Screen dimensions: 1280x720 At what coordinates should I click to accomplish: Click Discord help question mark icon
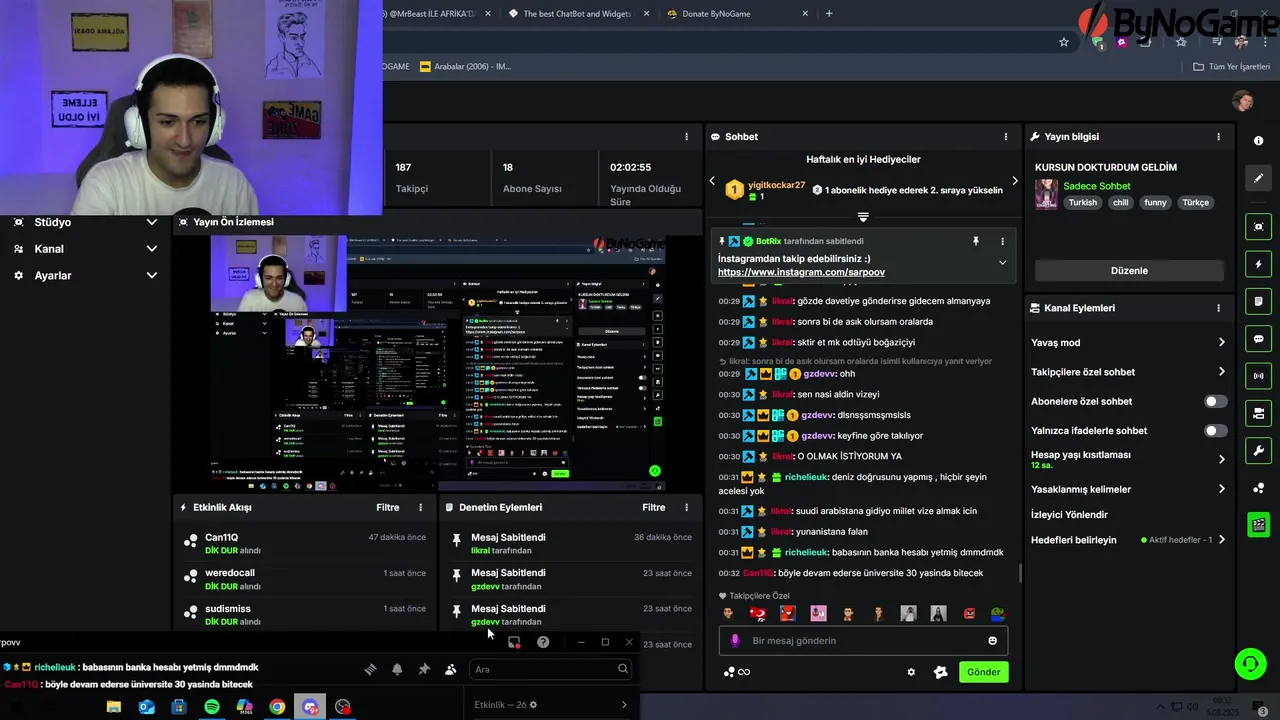click(543, 642)
